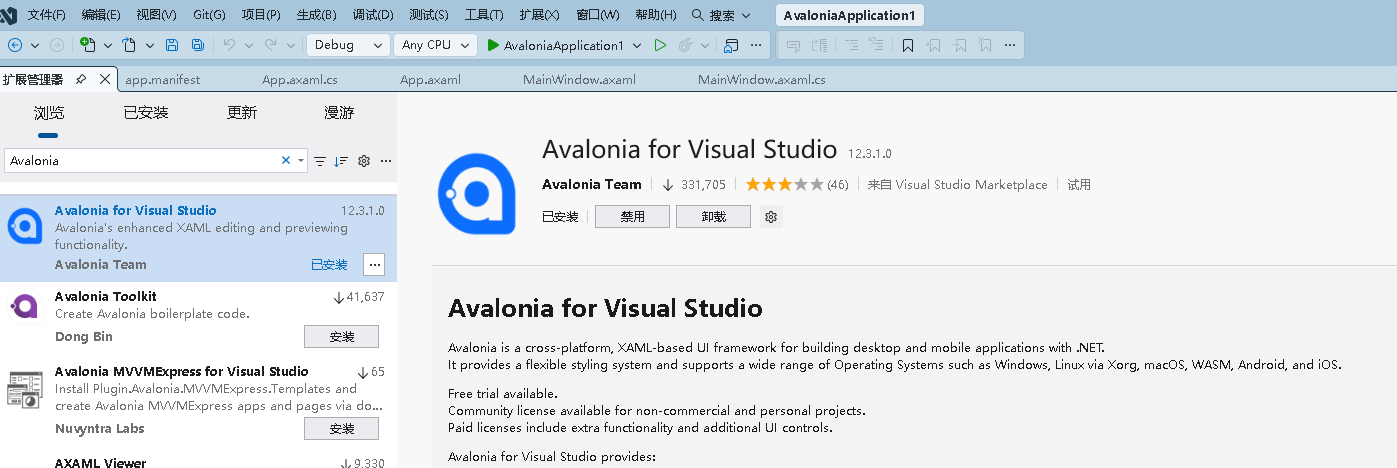Open the Debug configuration dropdown
This screenshot has width=1397, height=468.
pos(348,45)
